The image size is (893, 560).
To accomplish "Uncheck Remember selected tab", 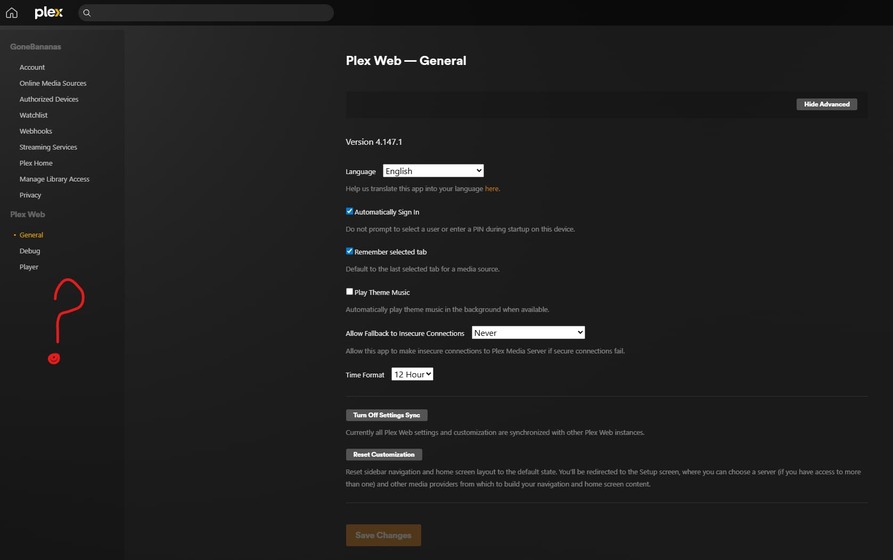I will [350, 251].
